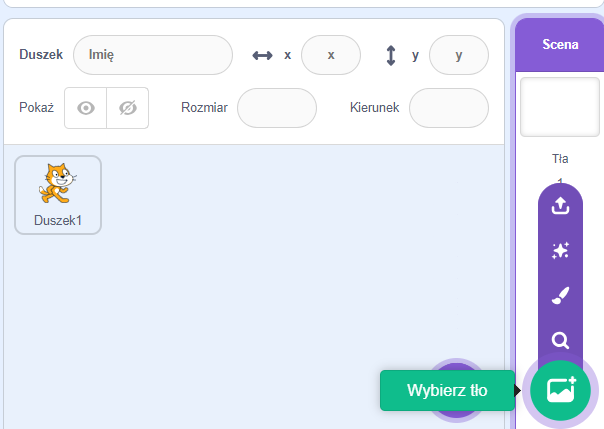
Task: Click the vertical arrows y-position icon
Action: 391,56
